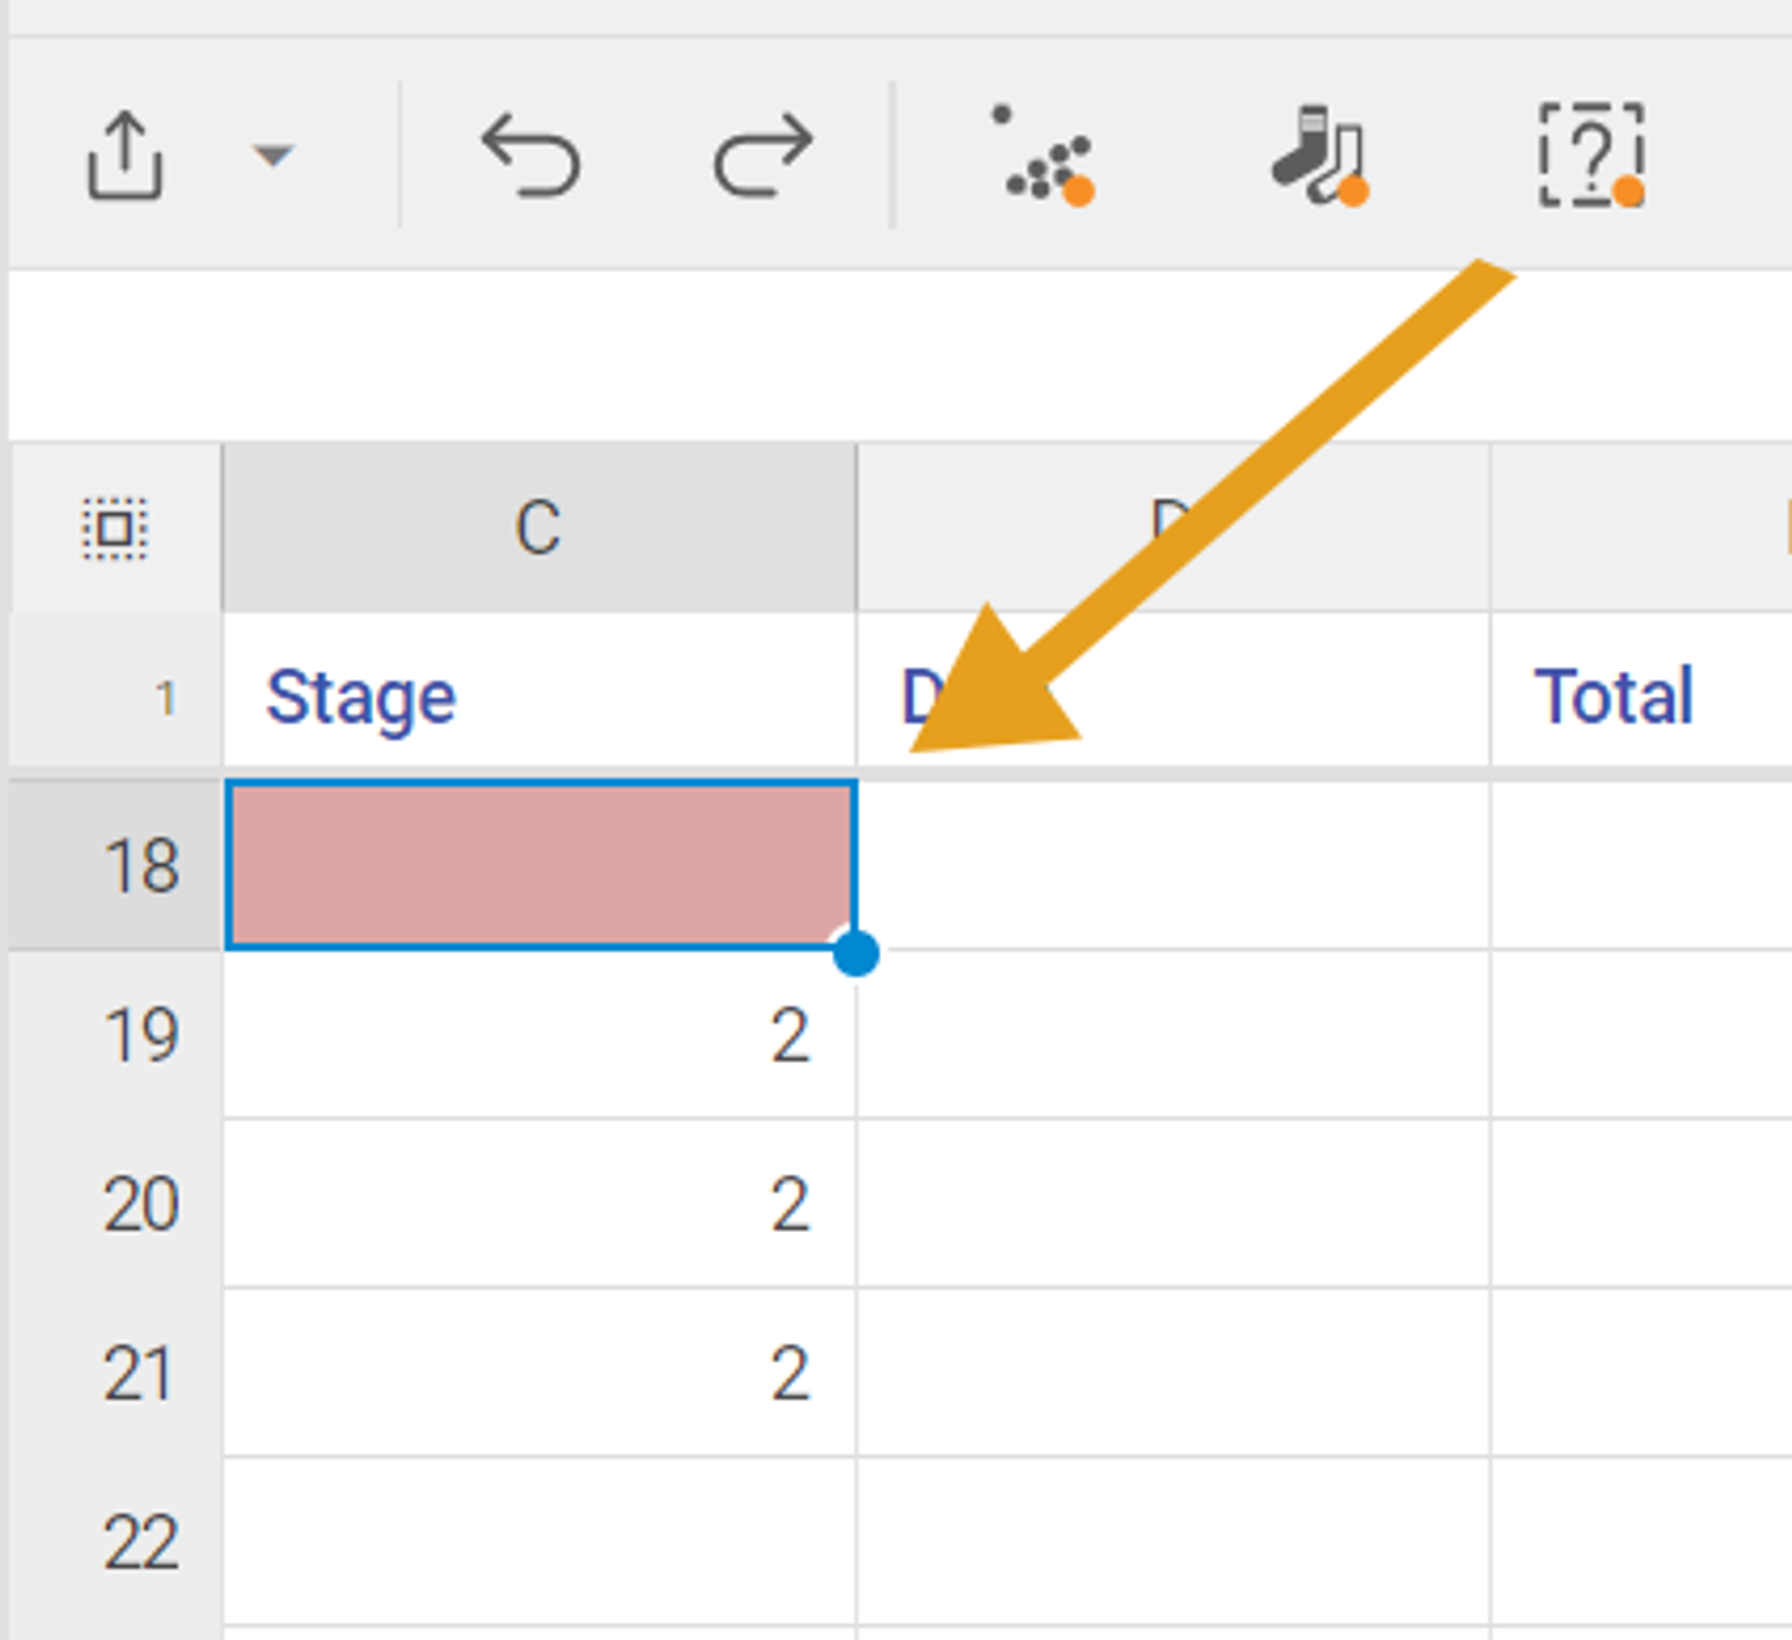This screenshot has width=1792, height=1640.
Task: Click the socks toolbar icon
Action: click(x=1319, y=155)
